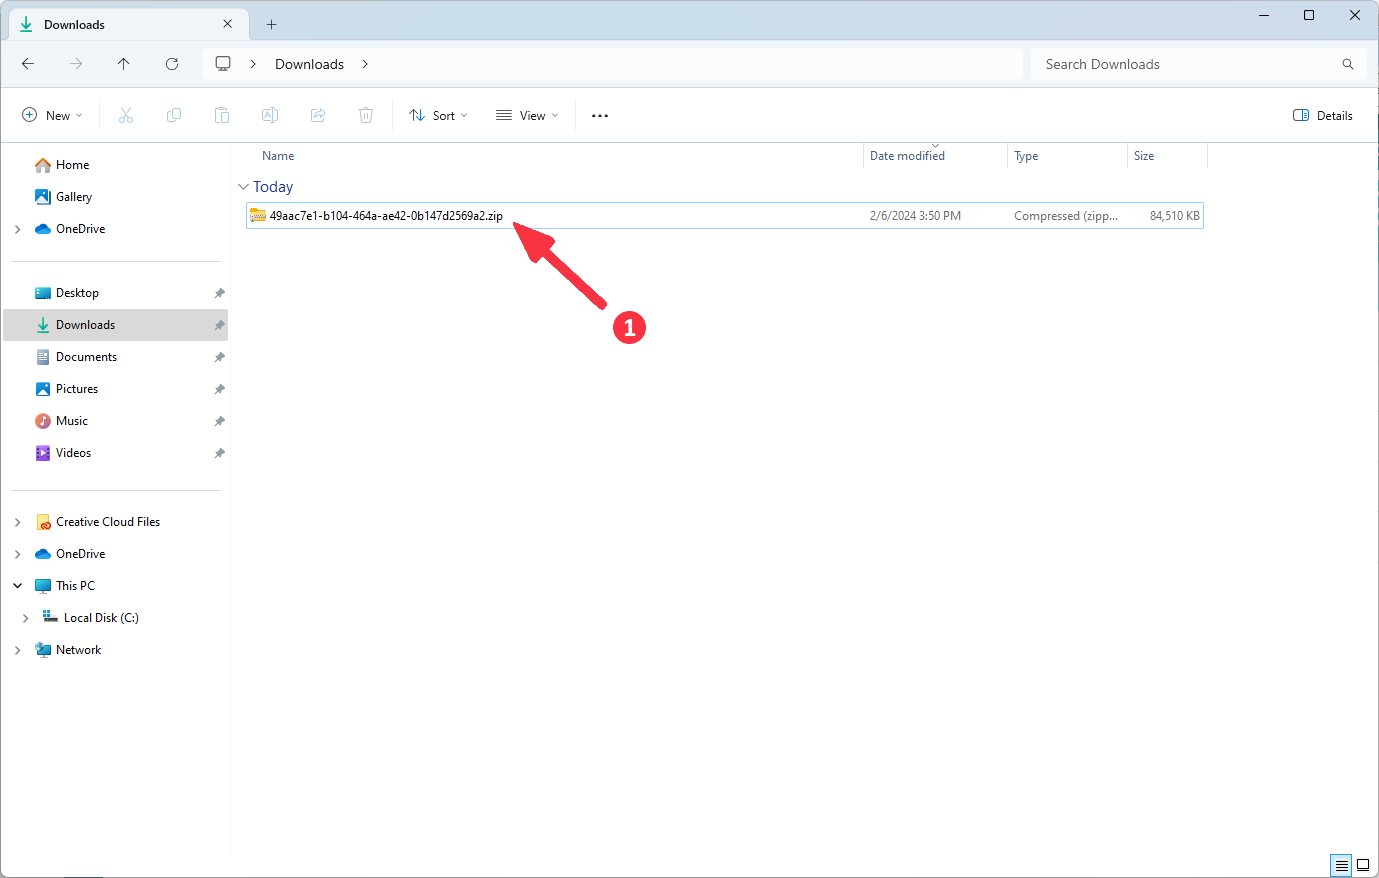1379x878 pixels.
Task: Click the Delete trash icon
Action: [365, 115]
